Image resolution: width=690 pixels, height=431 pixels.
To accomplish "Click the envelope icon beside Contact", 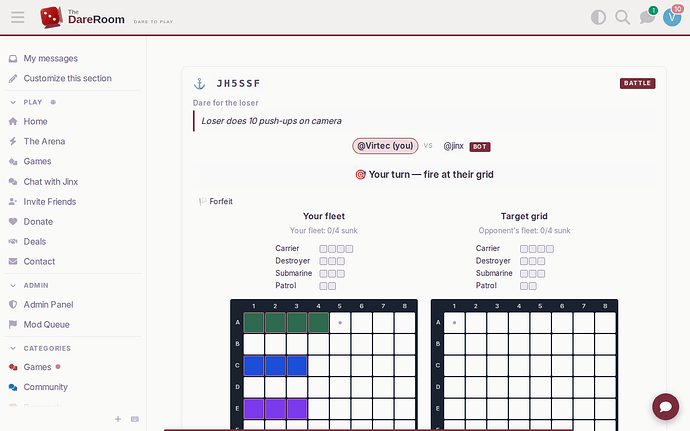I will (13, 262).
